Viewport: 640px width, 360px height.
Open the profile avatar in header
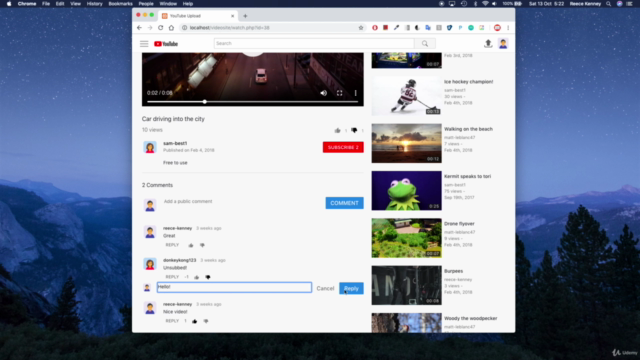point(503,43)
